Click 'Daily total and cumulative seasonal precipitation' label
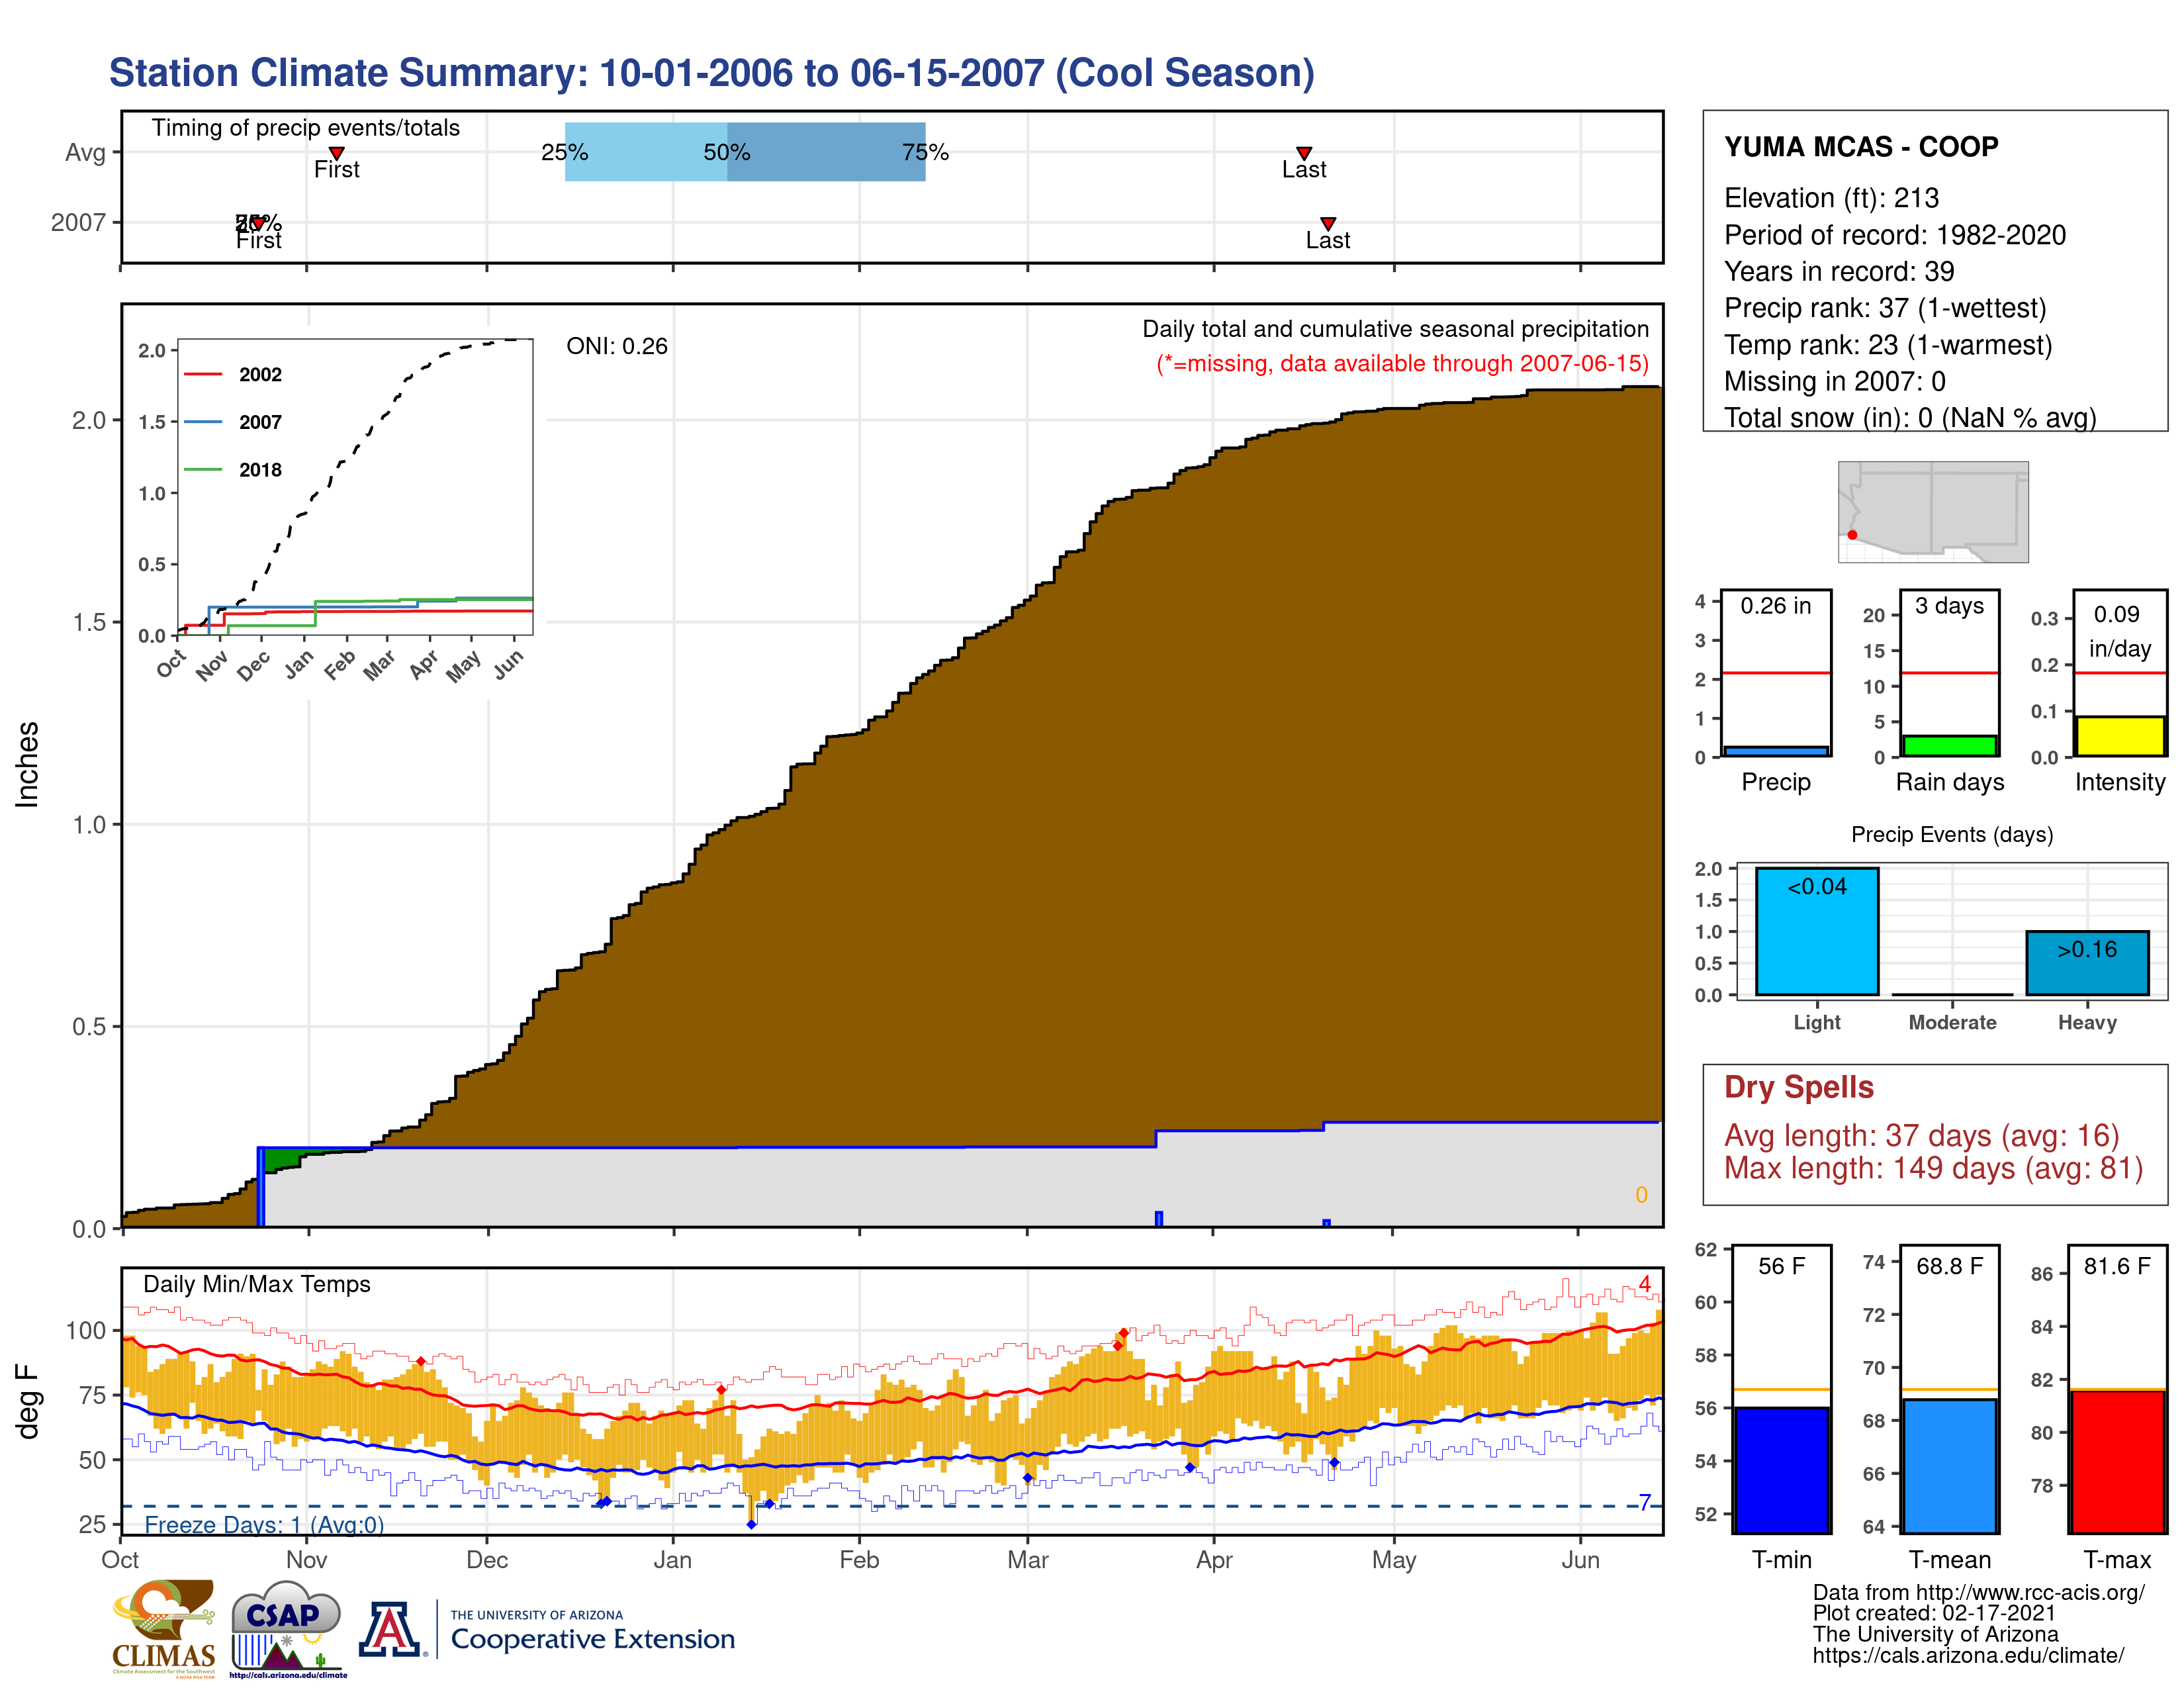2184x1688 pixels. 1395,329
